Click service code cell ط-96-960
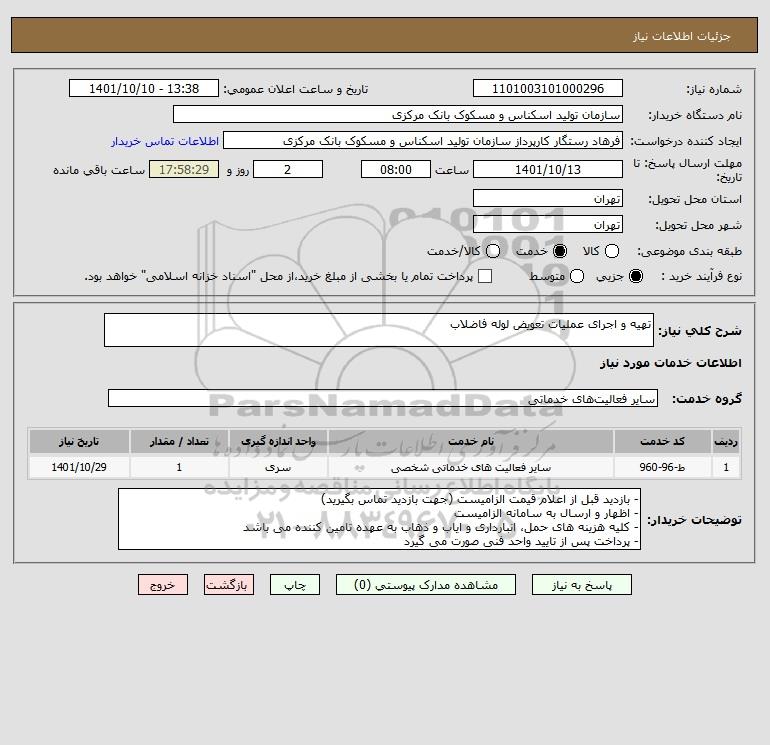770x745 pixels. click(x=662, y=467)
